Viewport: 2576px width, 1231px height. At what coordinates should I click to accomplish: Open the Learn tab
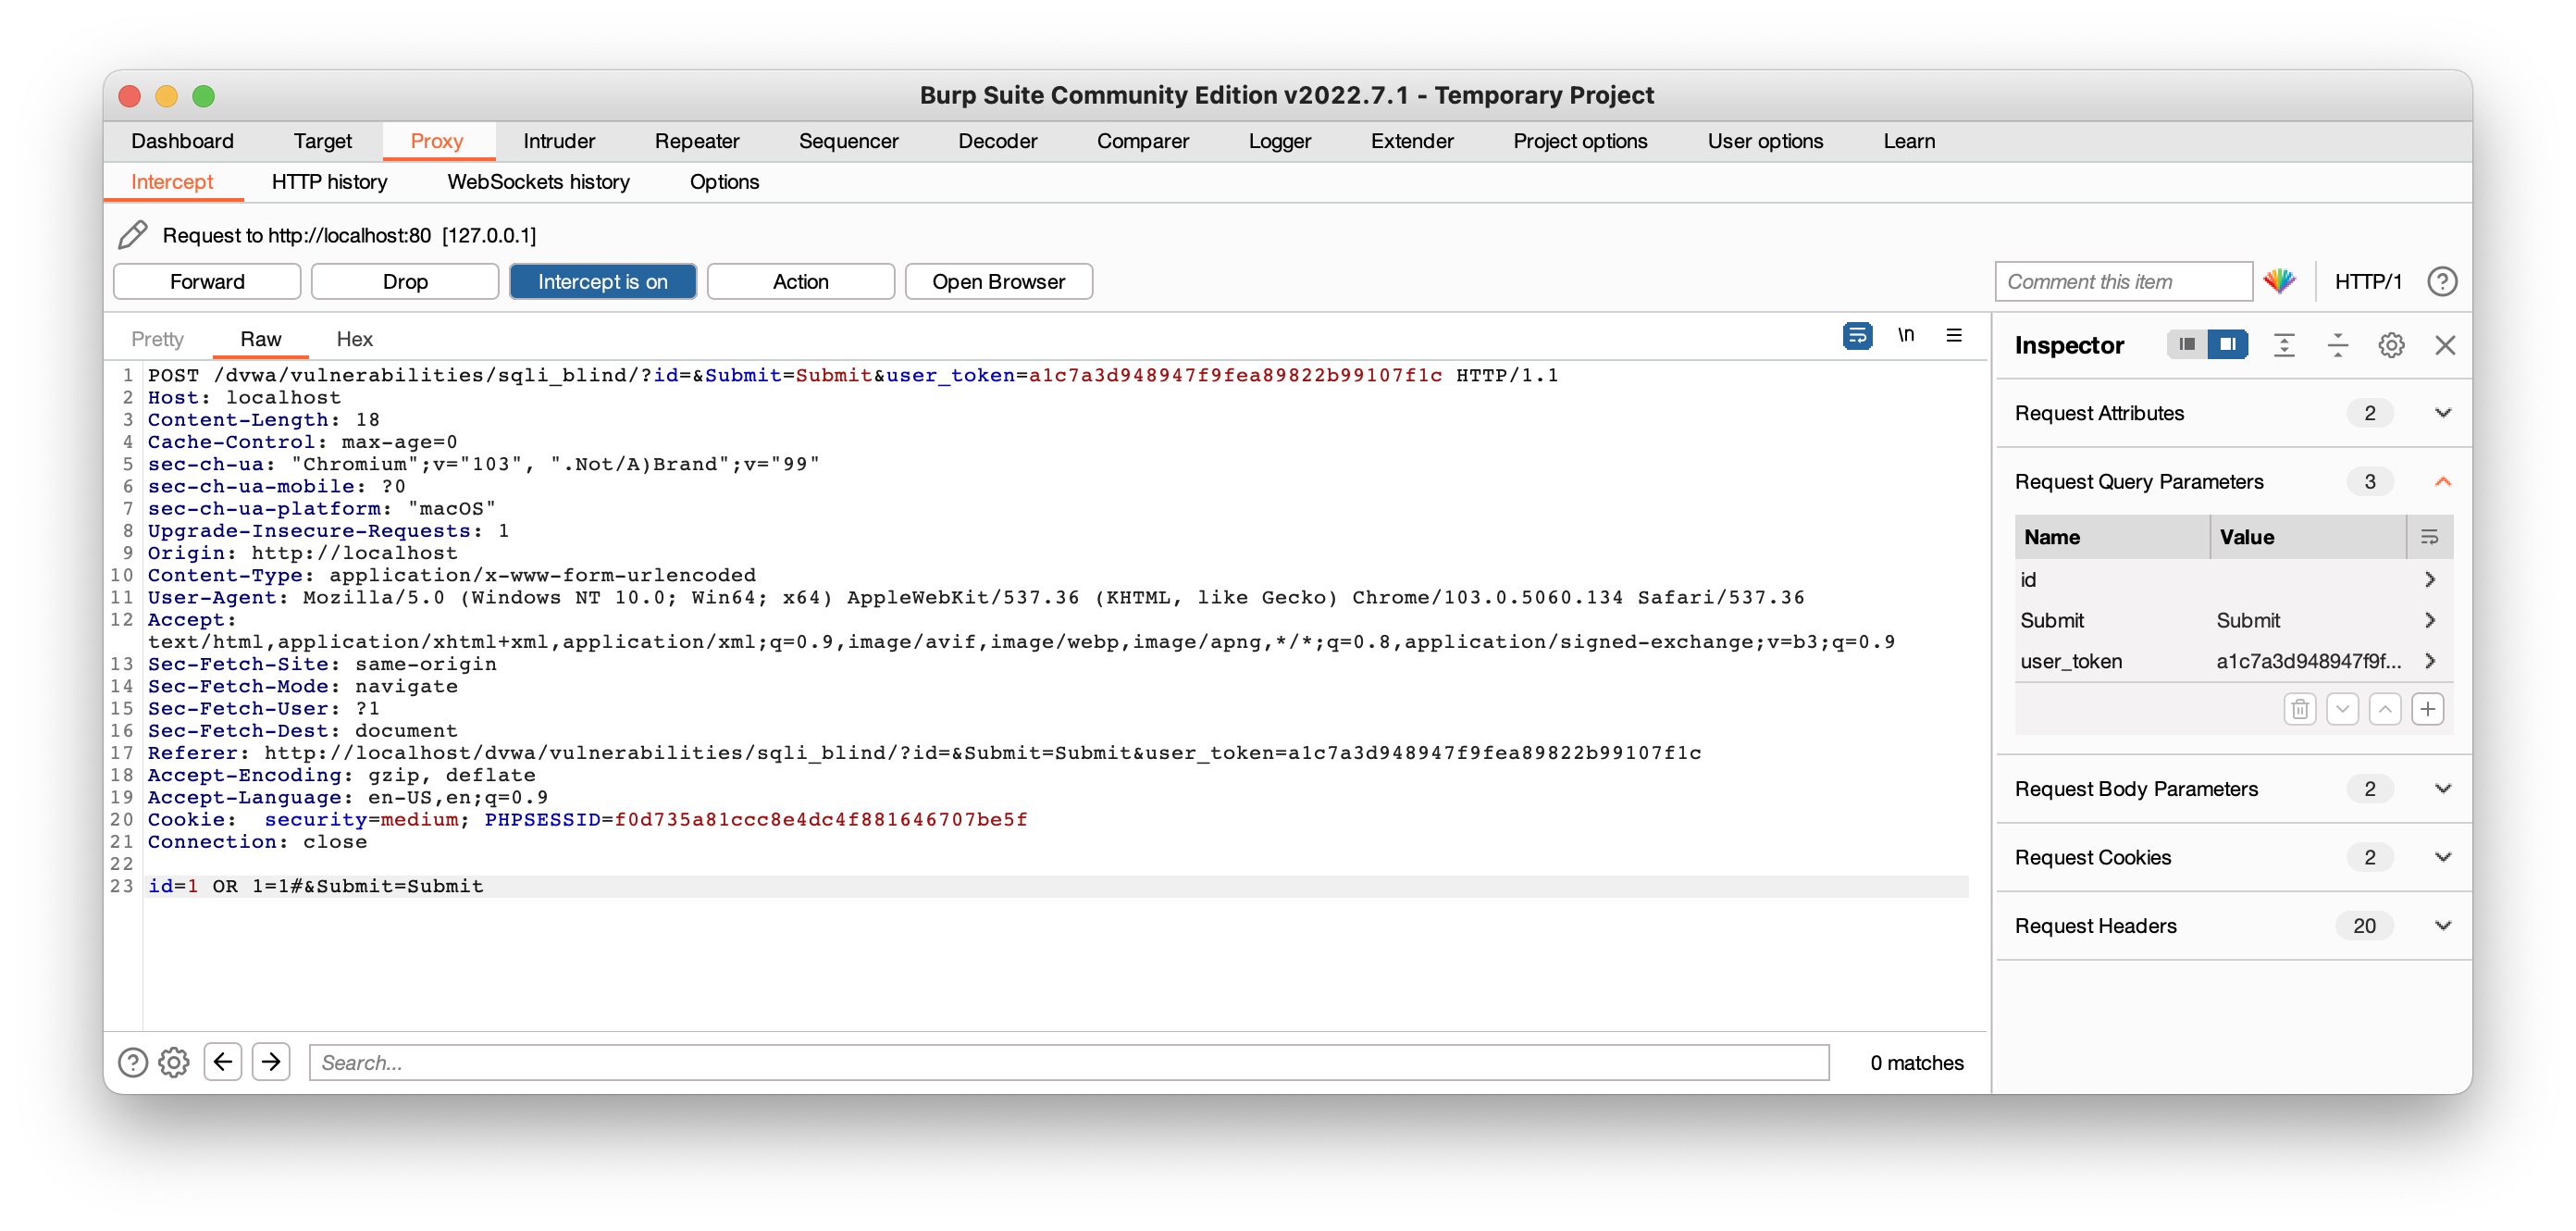[x=1908, y=141]
